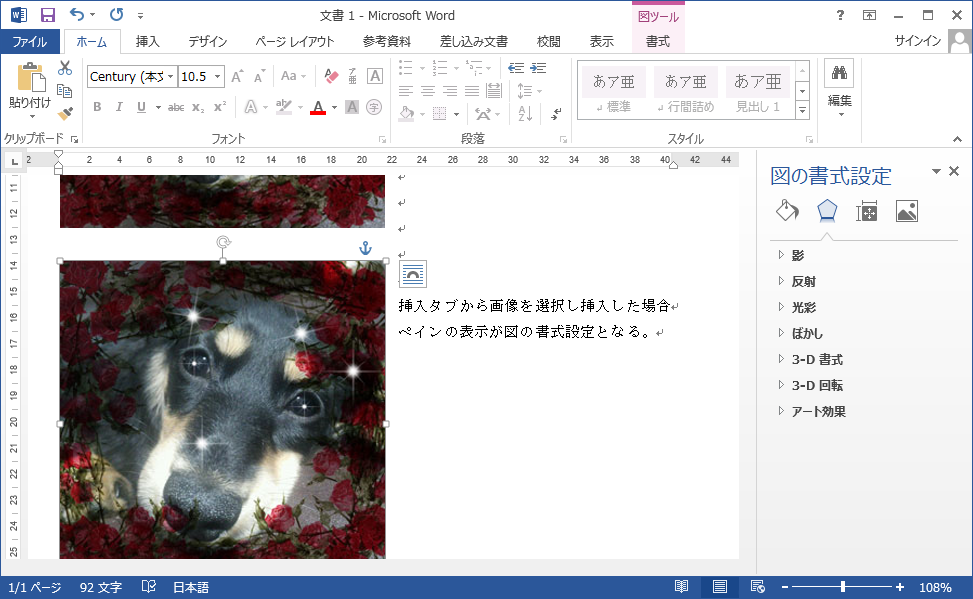Screen dimensions: 973x599
Task: Apply the 書式のコピー/貼り付け brush icon
Action: click(x=63, y=113)
